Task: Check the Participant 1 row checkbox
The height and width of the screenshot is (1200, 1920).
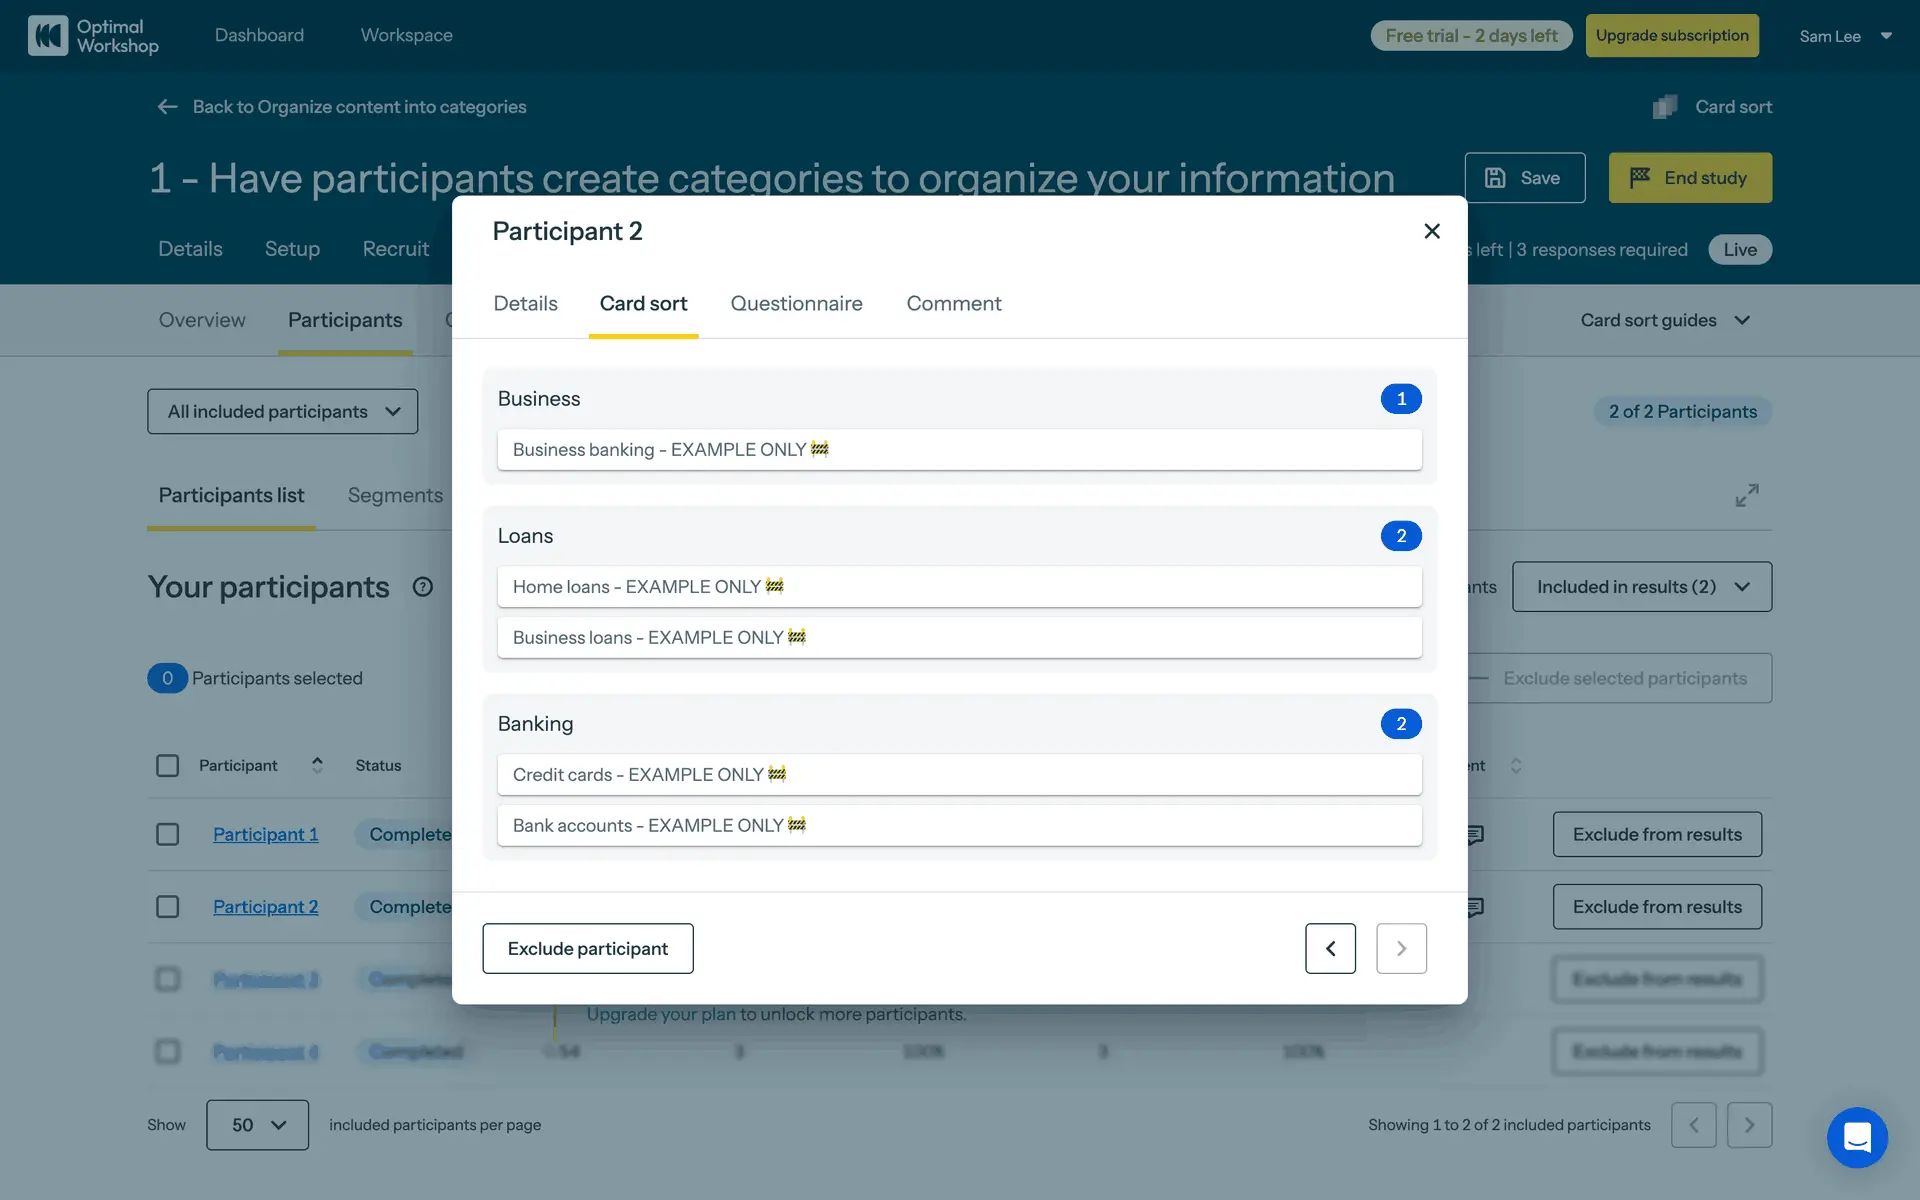Action: tap(168, 834)
